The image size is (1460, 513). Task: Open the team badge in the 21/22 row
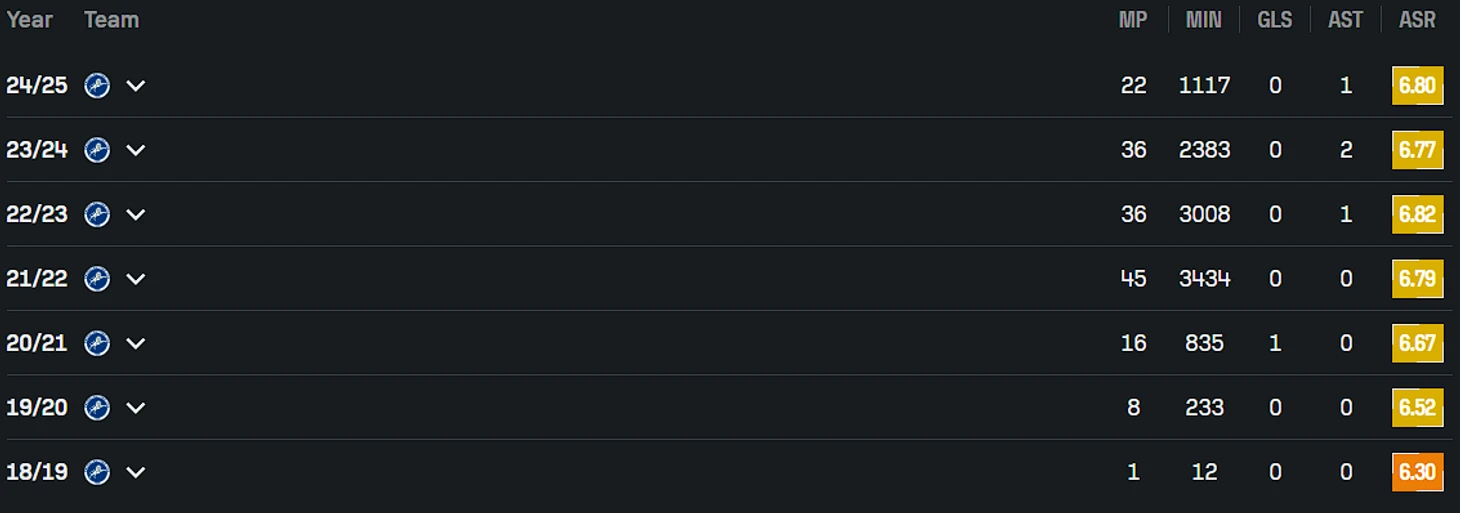[97, 279]
